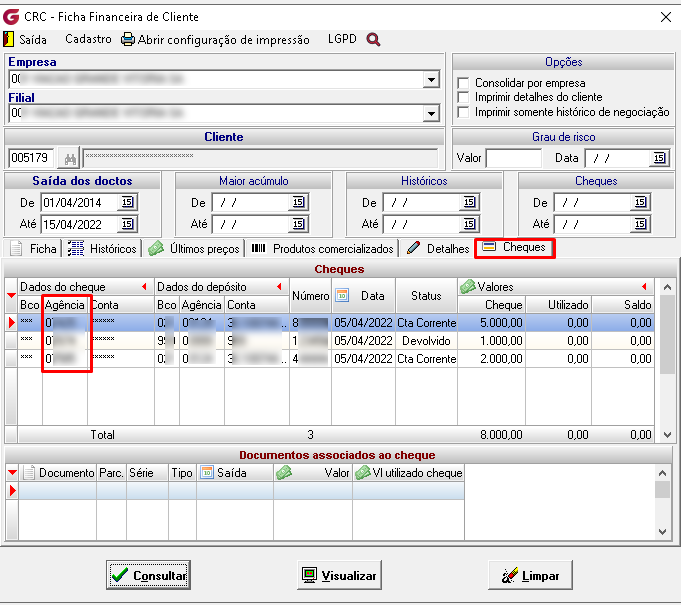681x605 pixels.
Task: Switch to the Detalhes tab
Action: [x=438, y=249]
